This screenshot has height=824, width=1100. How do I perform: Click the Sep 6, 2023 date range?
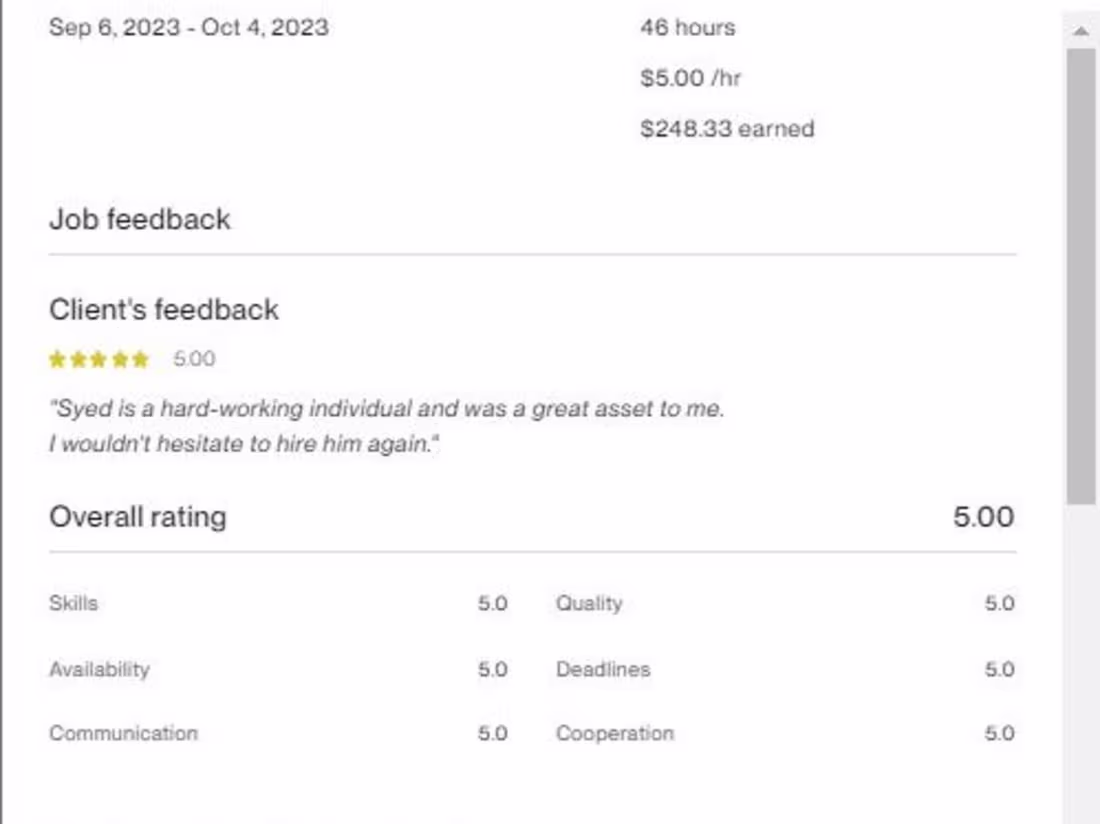coord(188,27)
